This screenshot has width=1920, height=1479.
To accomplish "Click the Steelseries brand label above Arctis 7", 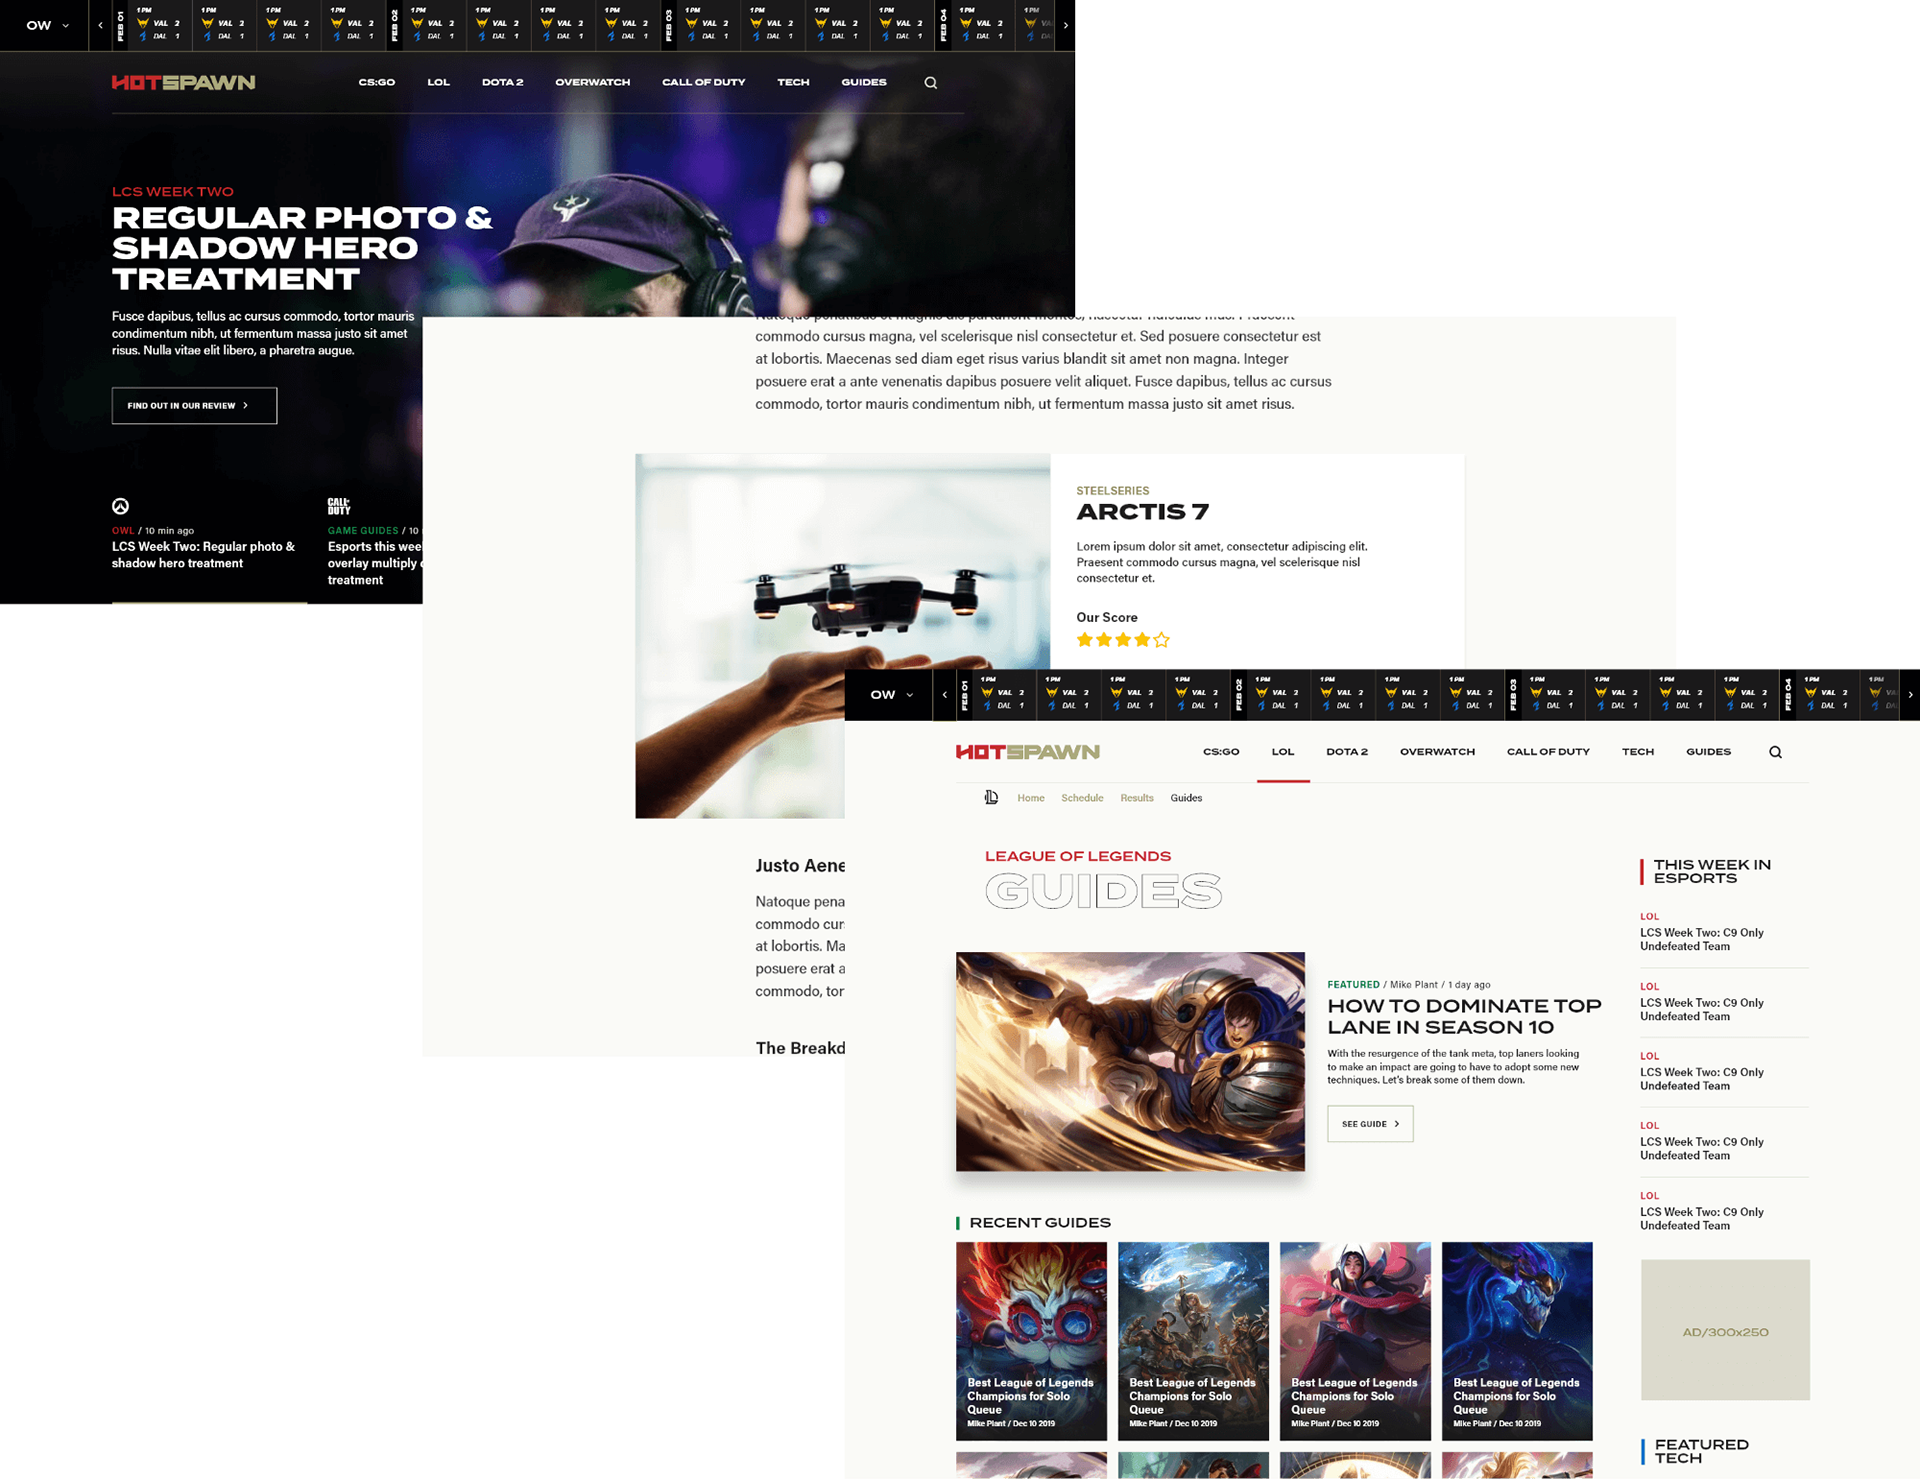I will click(1112, 491).
